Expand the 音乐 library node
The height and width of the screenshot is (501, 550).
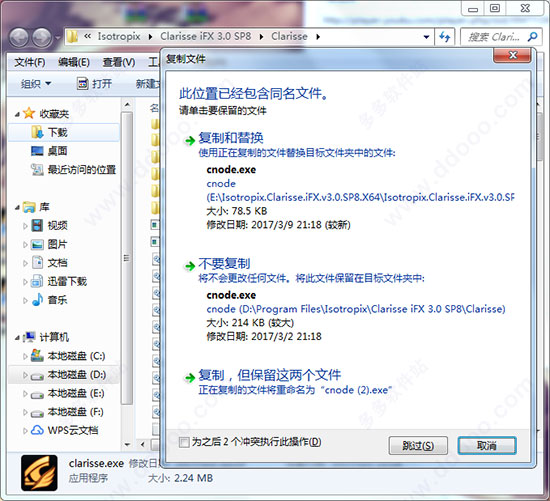(25, 300)
